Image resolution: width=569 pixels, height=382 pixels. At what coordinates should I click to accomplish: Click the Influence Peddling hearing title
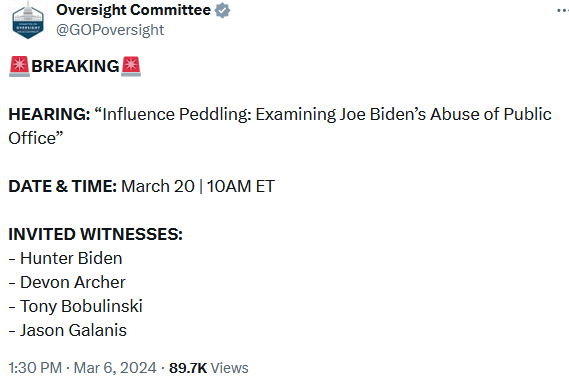[280, 126]
